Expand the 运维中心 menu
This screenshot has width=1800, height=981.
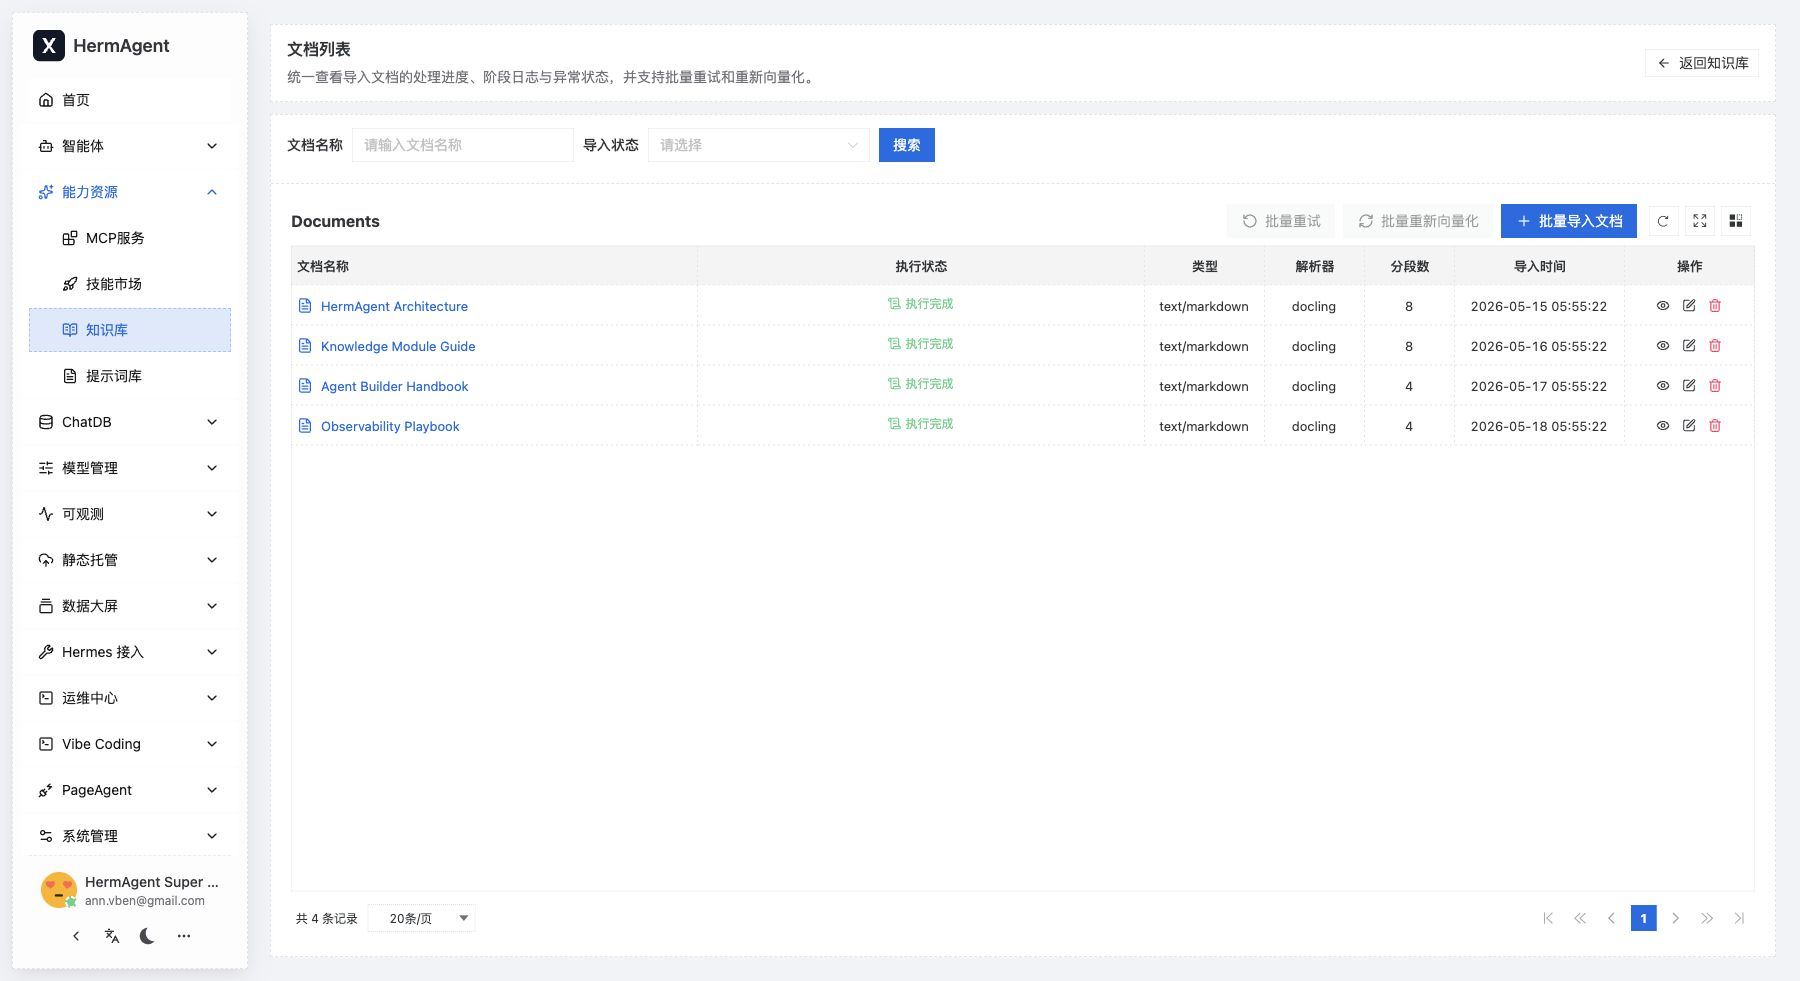(130, 698)
